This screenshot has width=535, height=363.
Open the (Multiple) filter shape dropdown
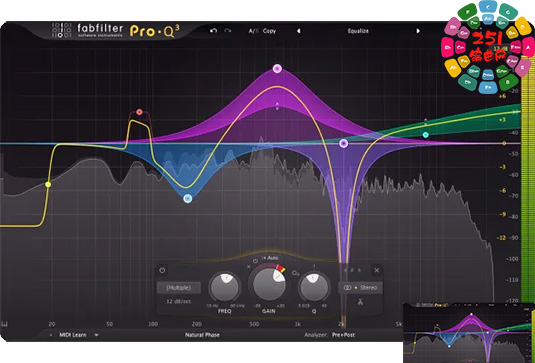click(x=179, y=288)
